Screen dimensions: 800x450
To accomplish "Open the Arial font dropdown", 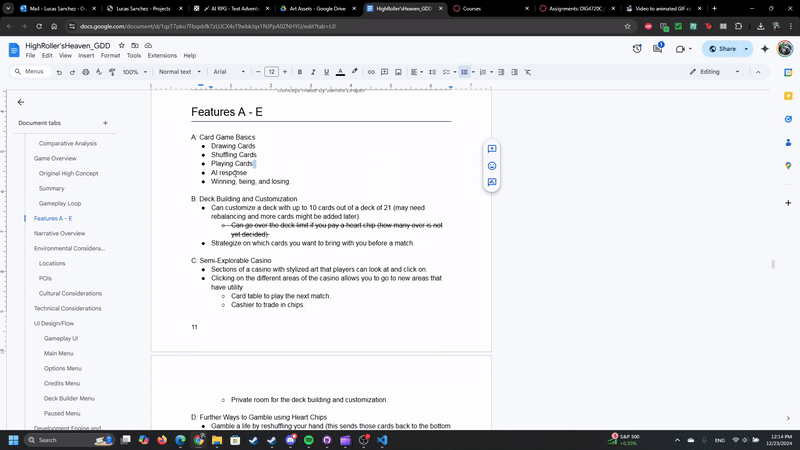I will pyautogui.click(x=230, y=72).
